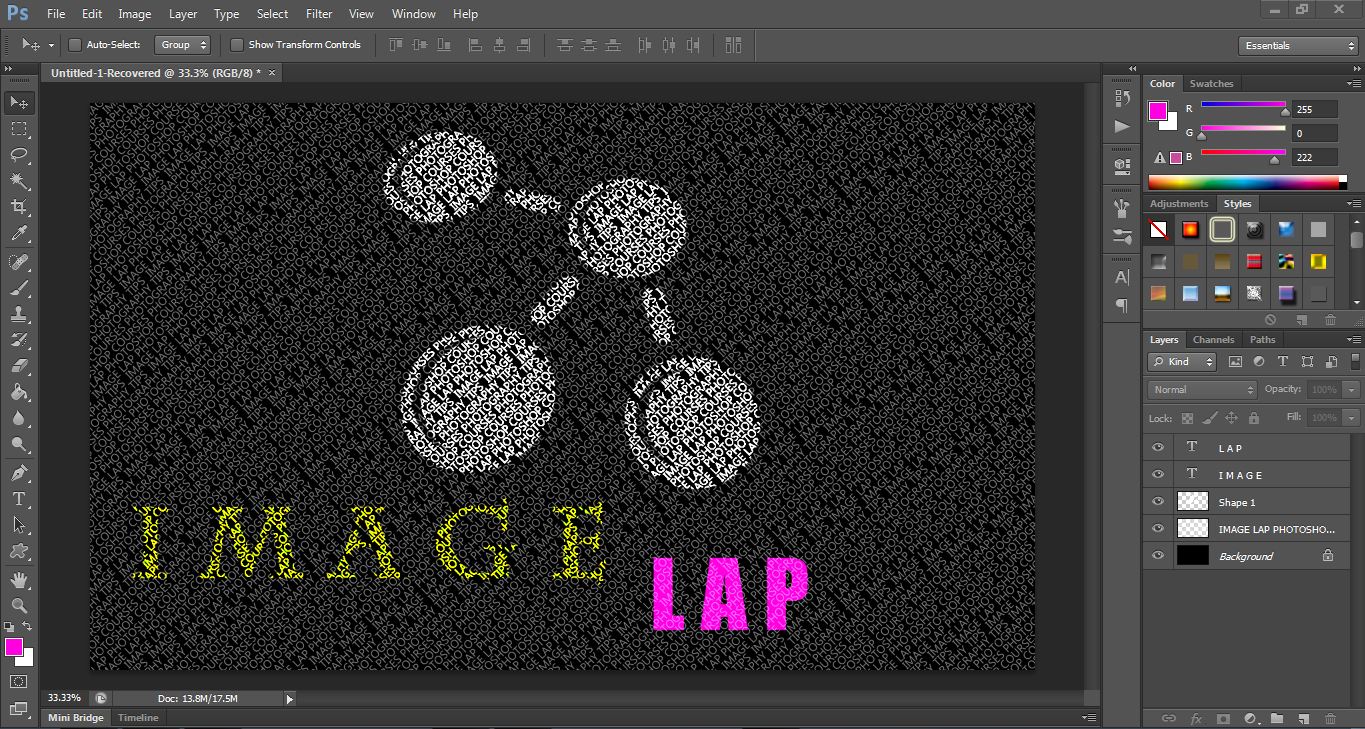
Task: Switch to the Paths tab
Action: coord(1263,340)
